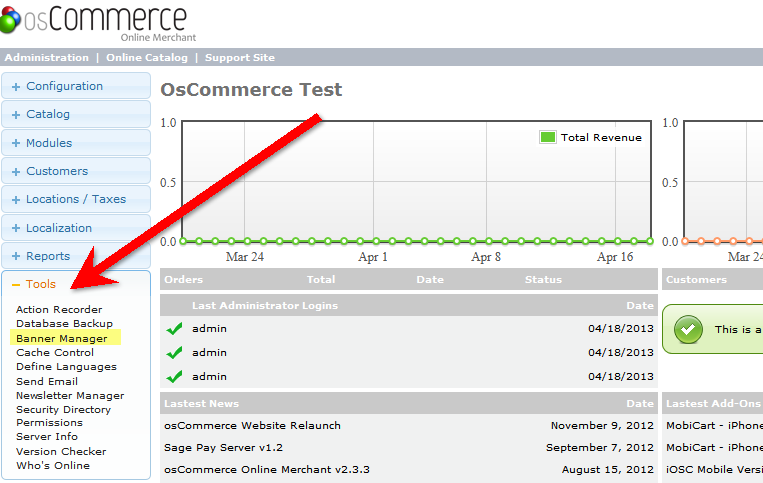The height and width of the screenshot is (483, 763).
Task: Click the osCommerce Website Relaunch news item
Action: tap(253, 426)
